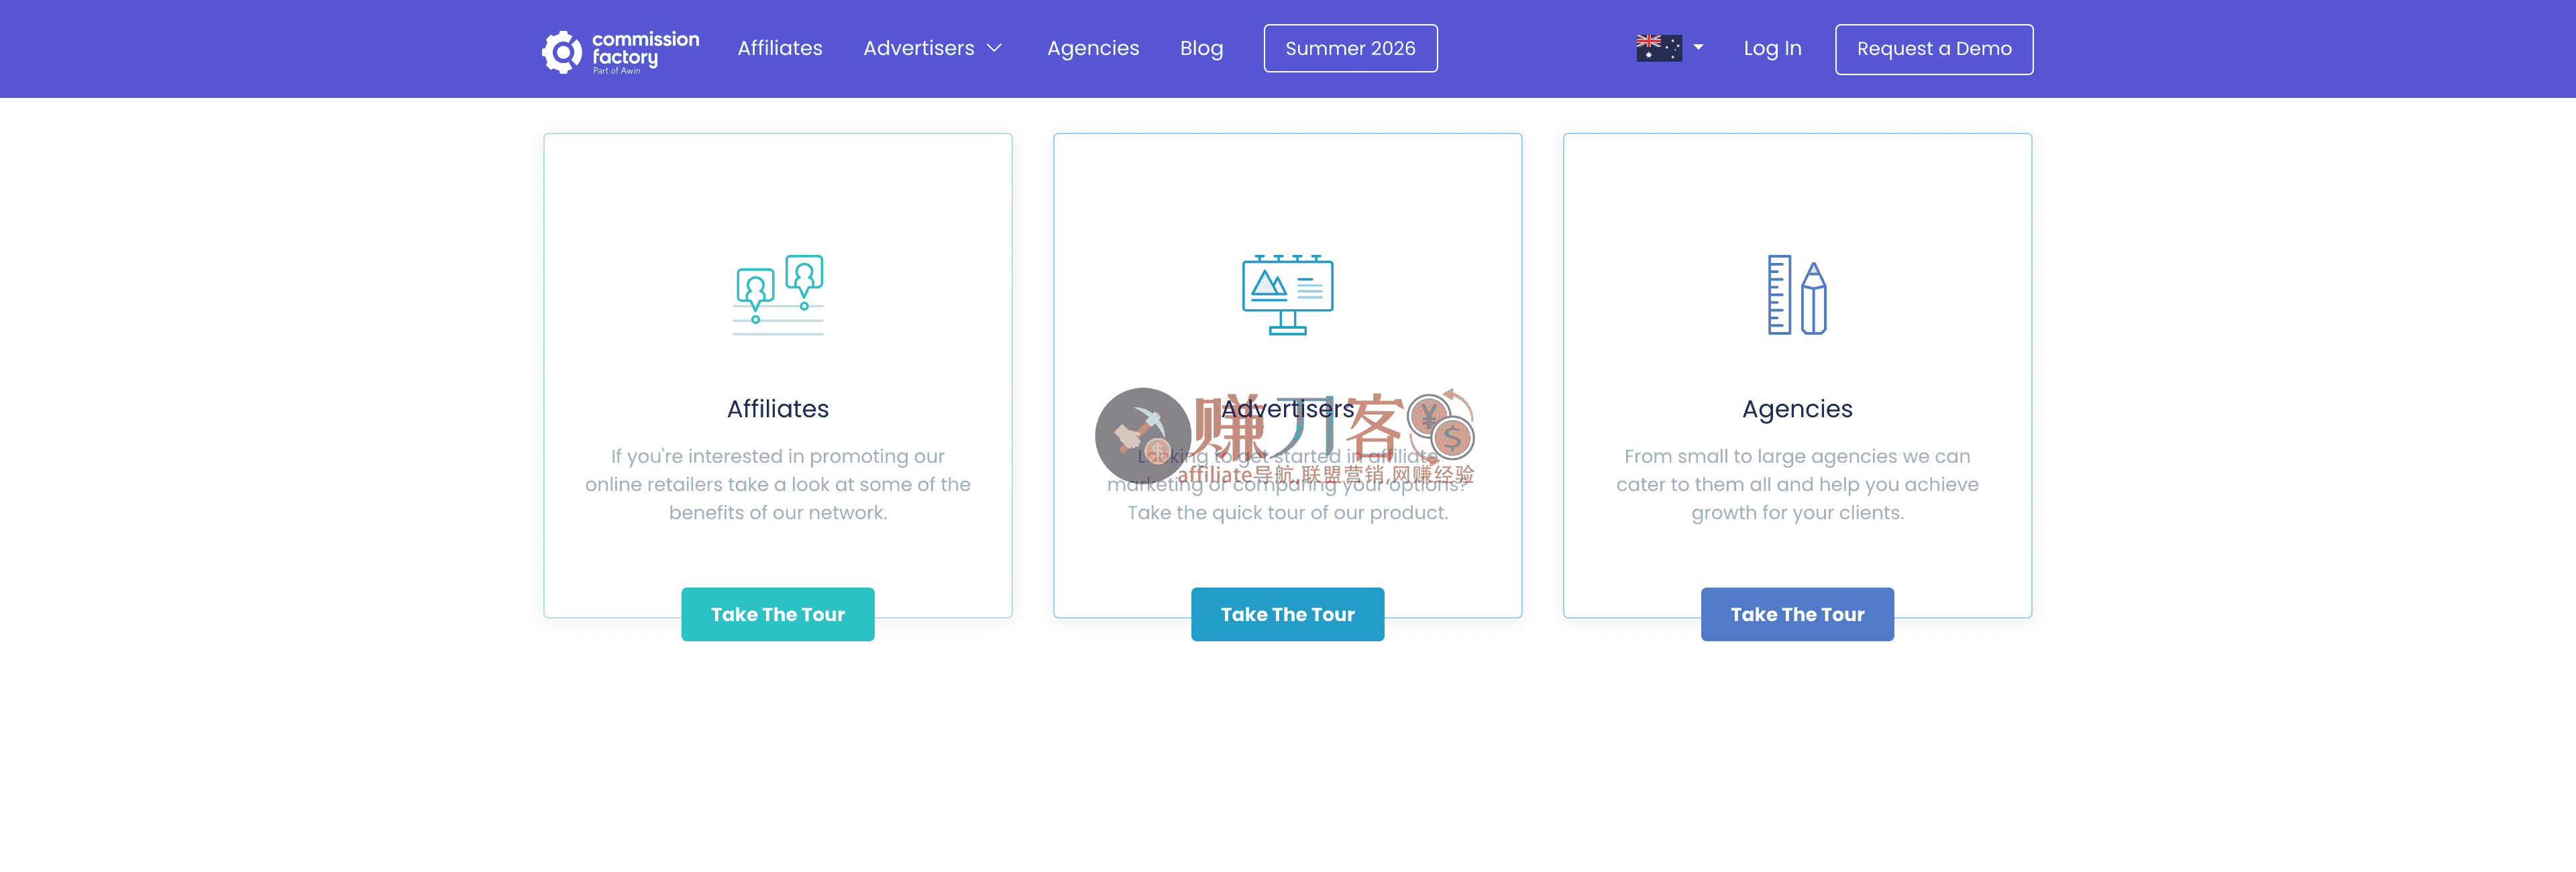The height and width of the screenshot is (872, 2576).
Task: Click the Australian flag icon
Action: point(1658,48)
